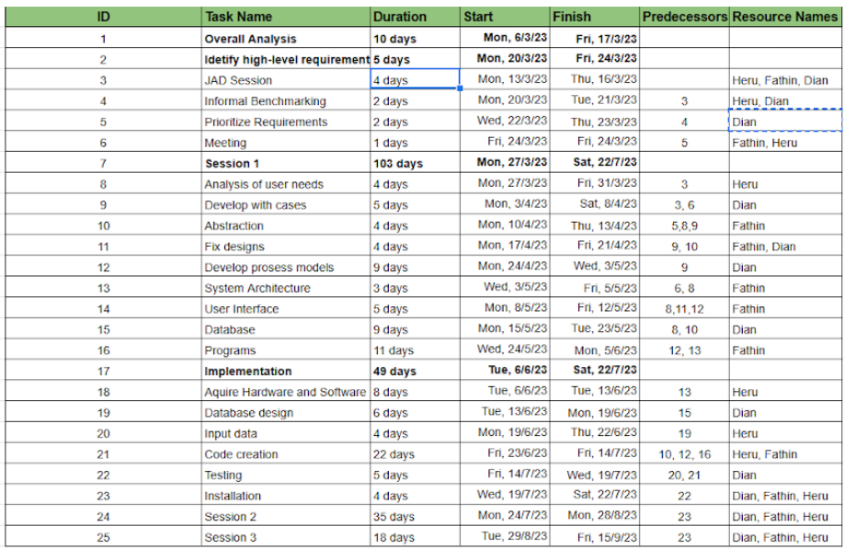Click start date 'Tue, 29/8/23'
844x548 pixels.
[505, 537]
